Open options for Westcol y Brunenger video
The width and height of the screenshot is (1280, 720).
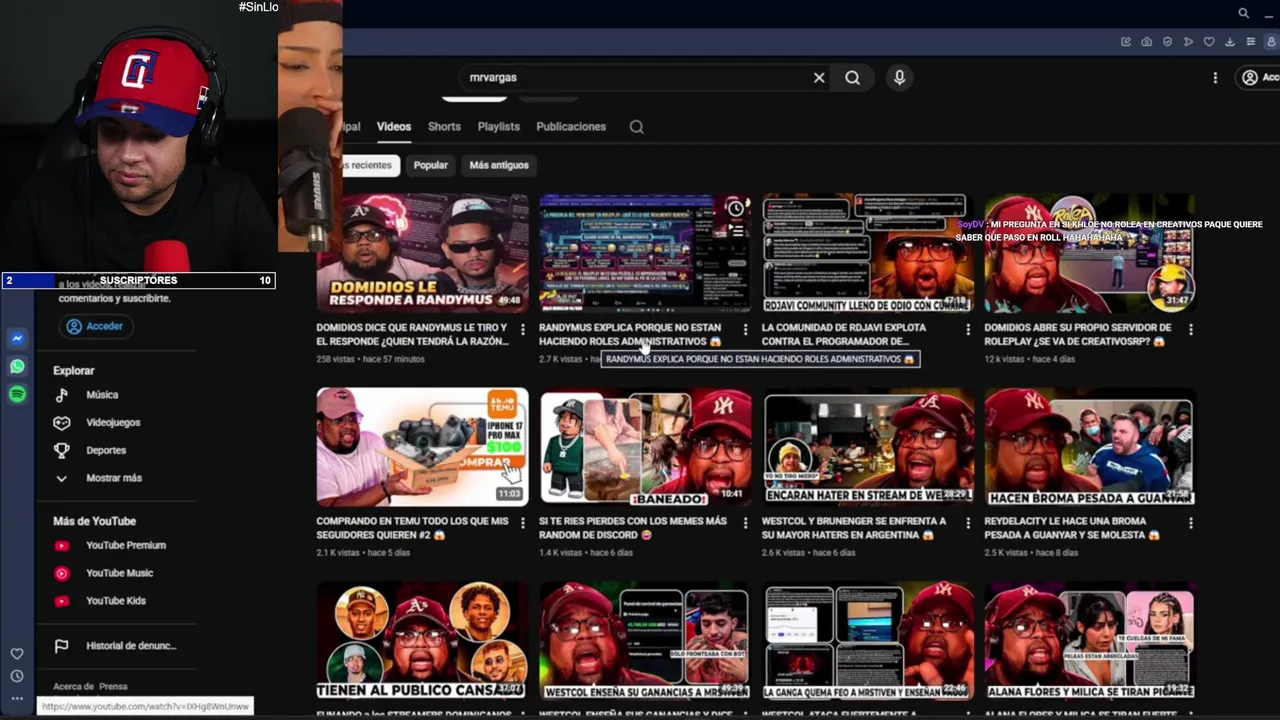967,523
